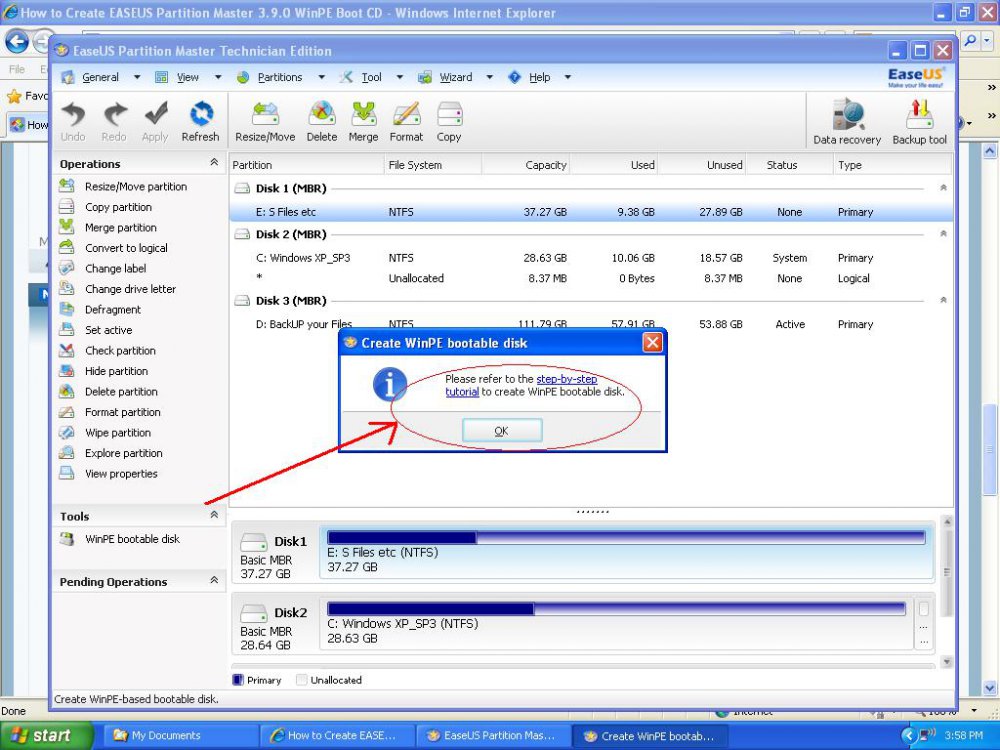Viewport: 1000px width, 750px height.
Task: Sort by Capacity column header
Action: pos(526,165)
